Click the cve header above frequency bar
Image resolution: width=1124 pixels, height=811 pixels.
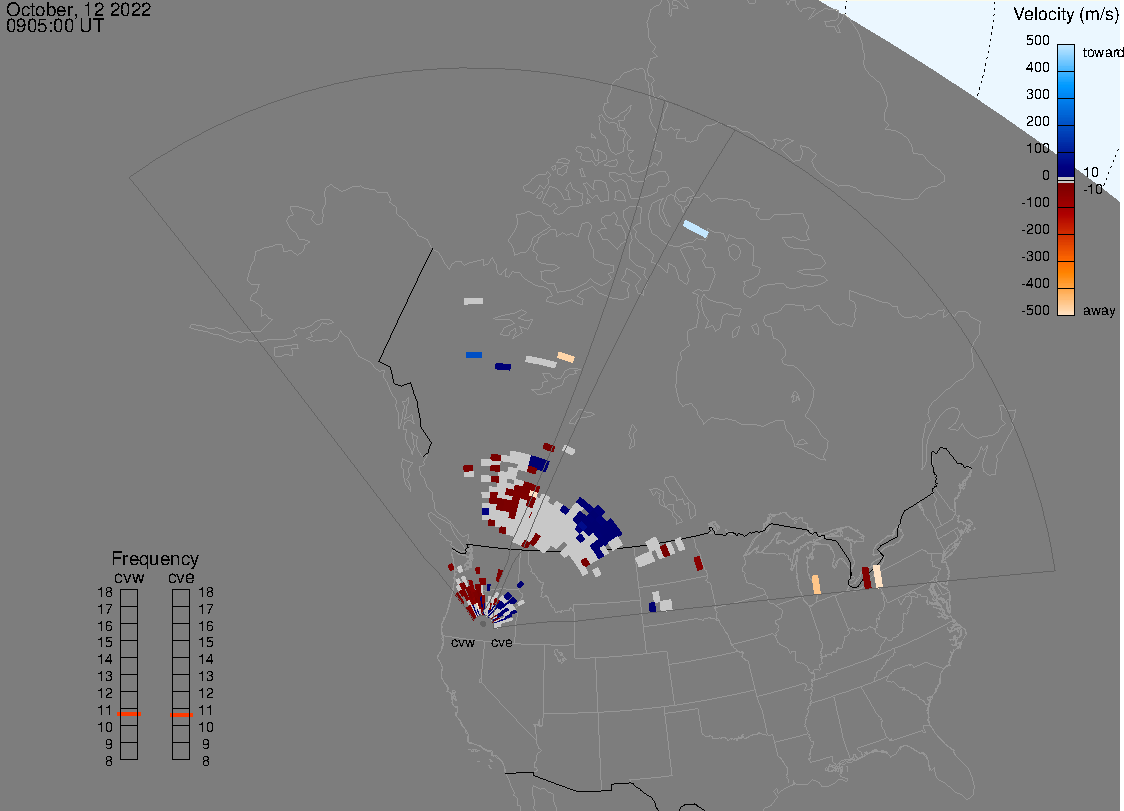181,578
